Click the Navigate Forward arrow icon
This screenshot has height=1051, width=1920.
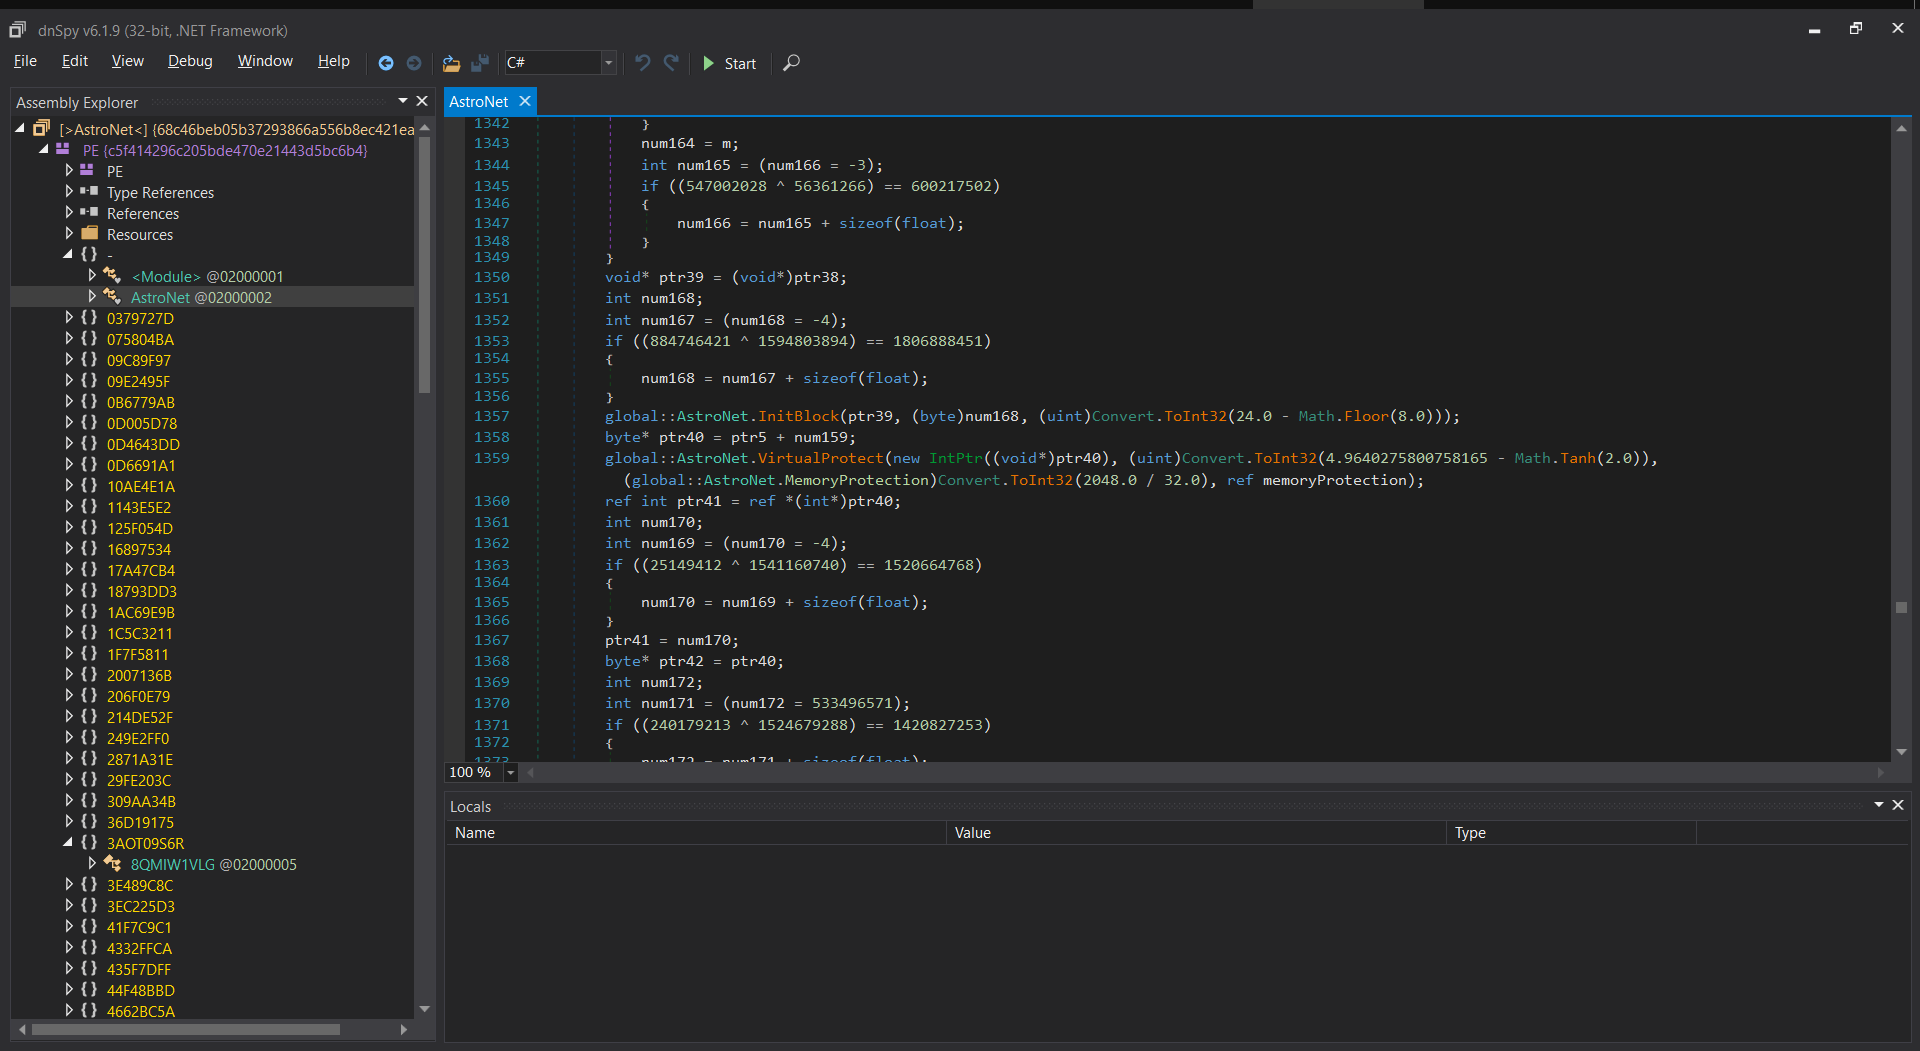click(x=414, y=63)
